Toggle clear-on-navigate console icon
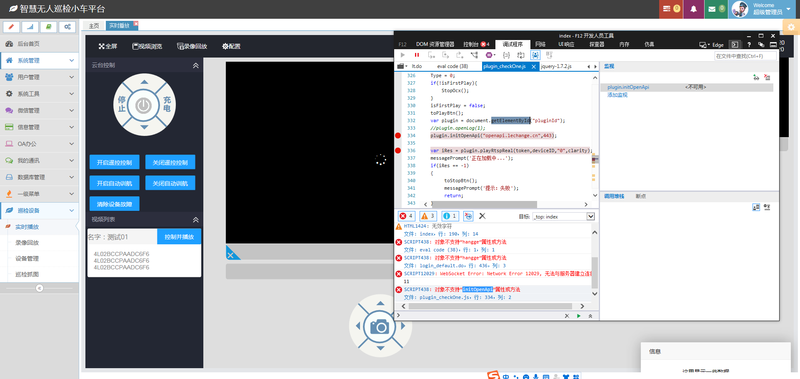800x379 pixels. tap(468, 216)
